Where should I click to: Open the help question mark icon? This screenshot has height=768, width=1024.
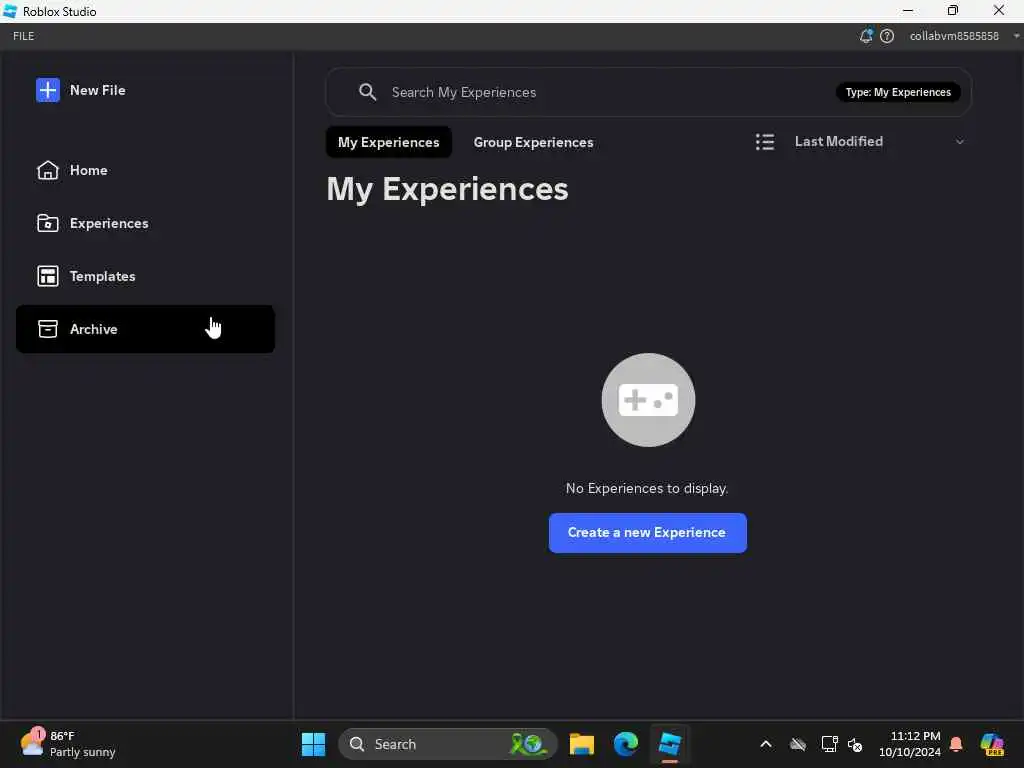887,36
